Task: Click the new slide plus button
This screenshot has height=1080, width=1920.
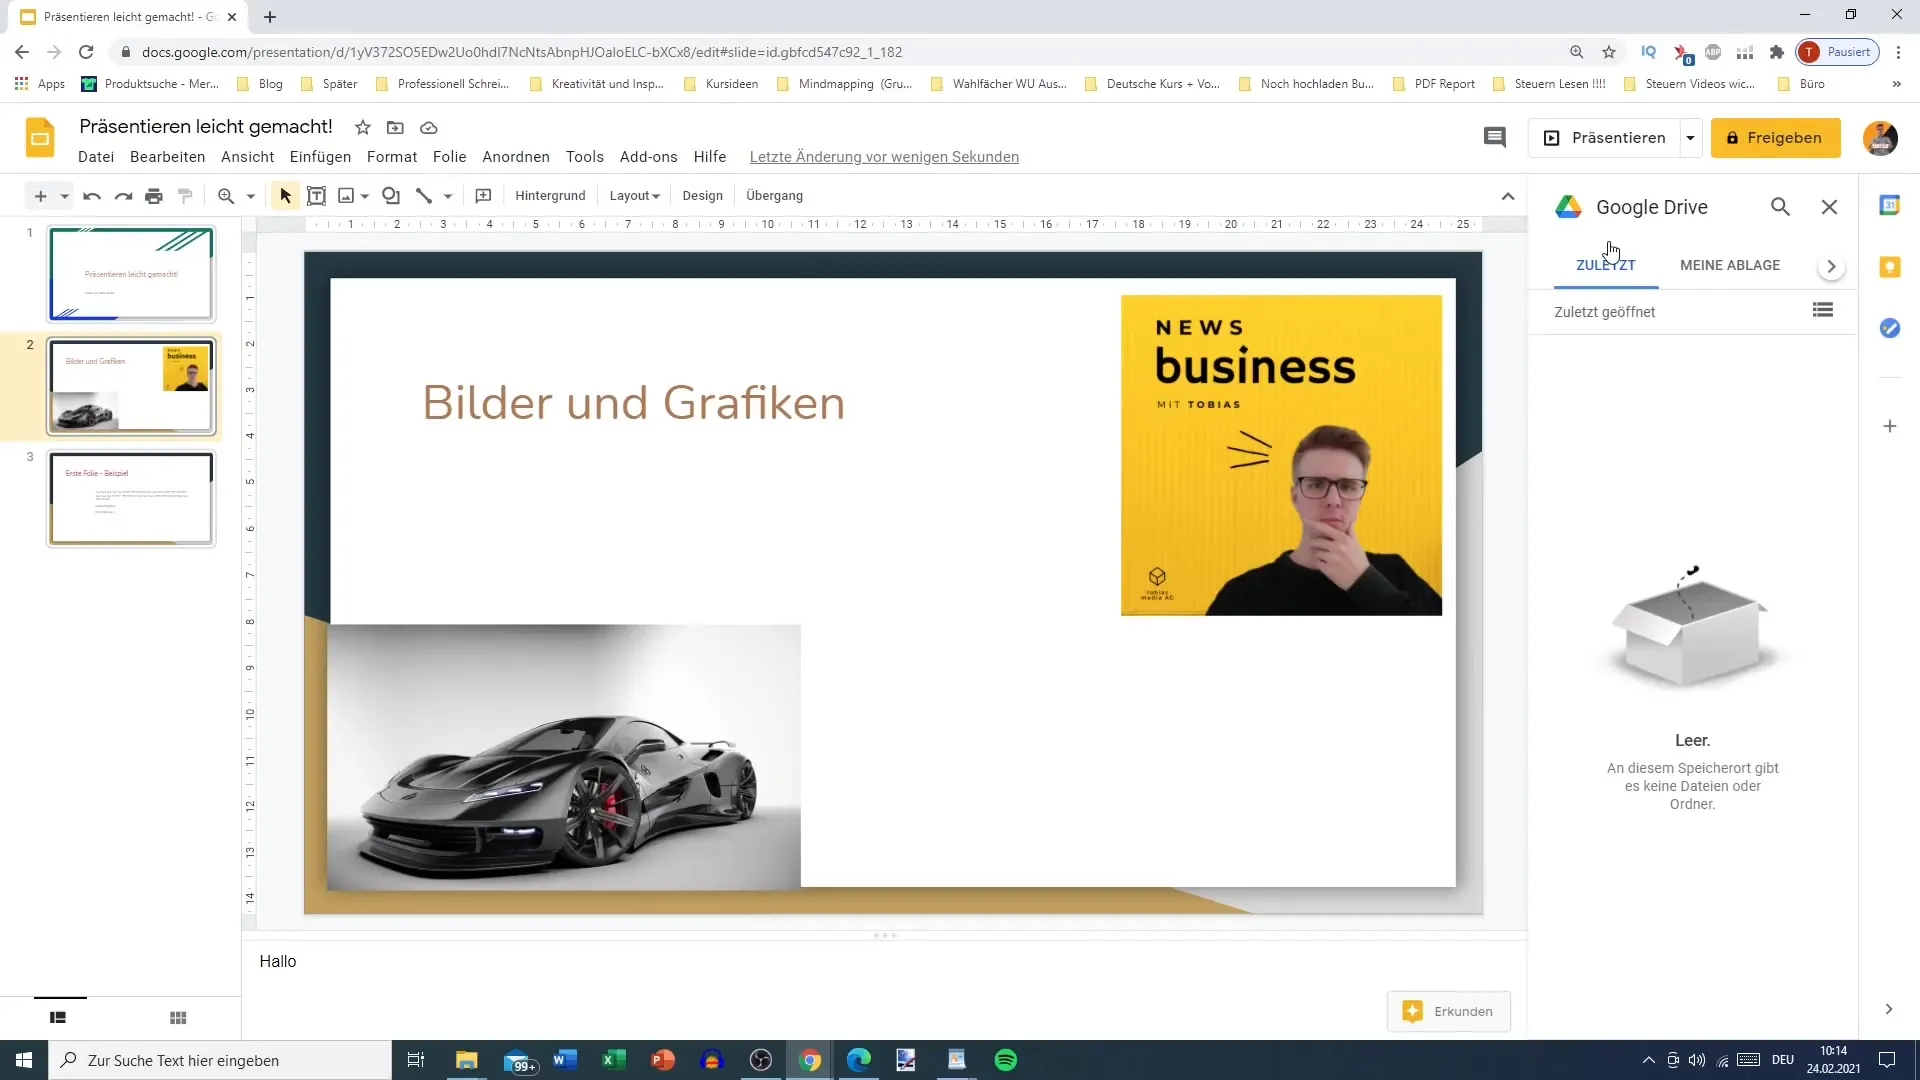Action: pos(40,196)
